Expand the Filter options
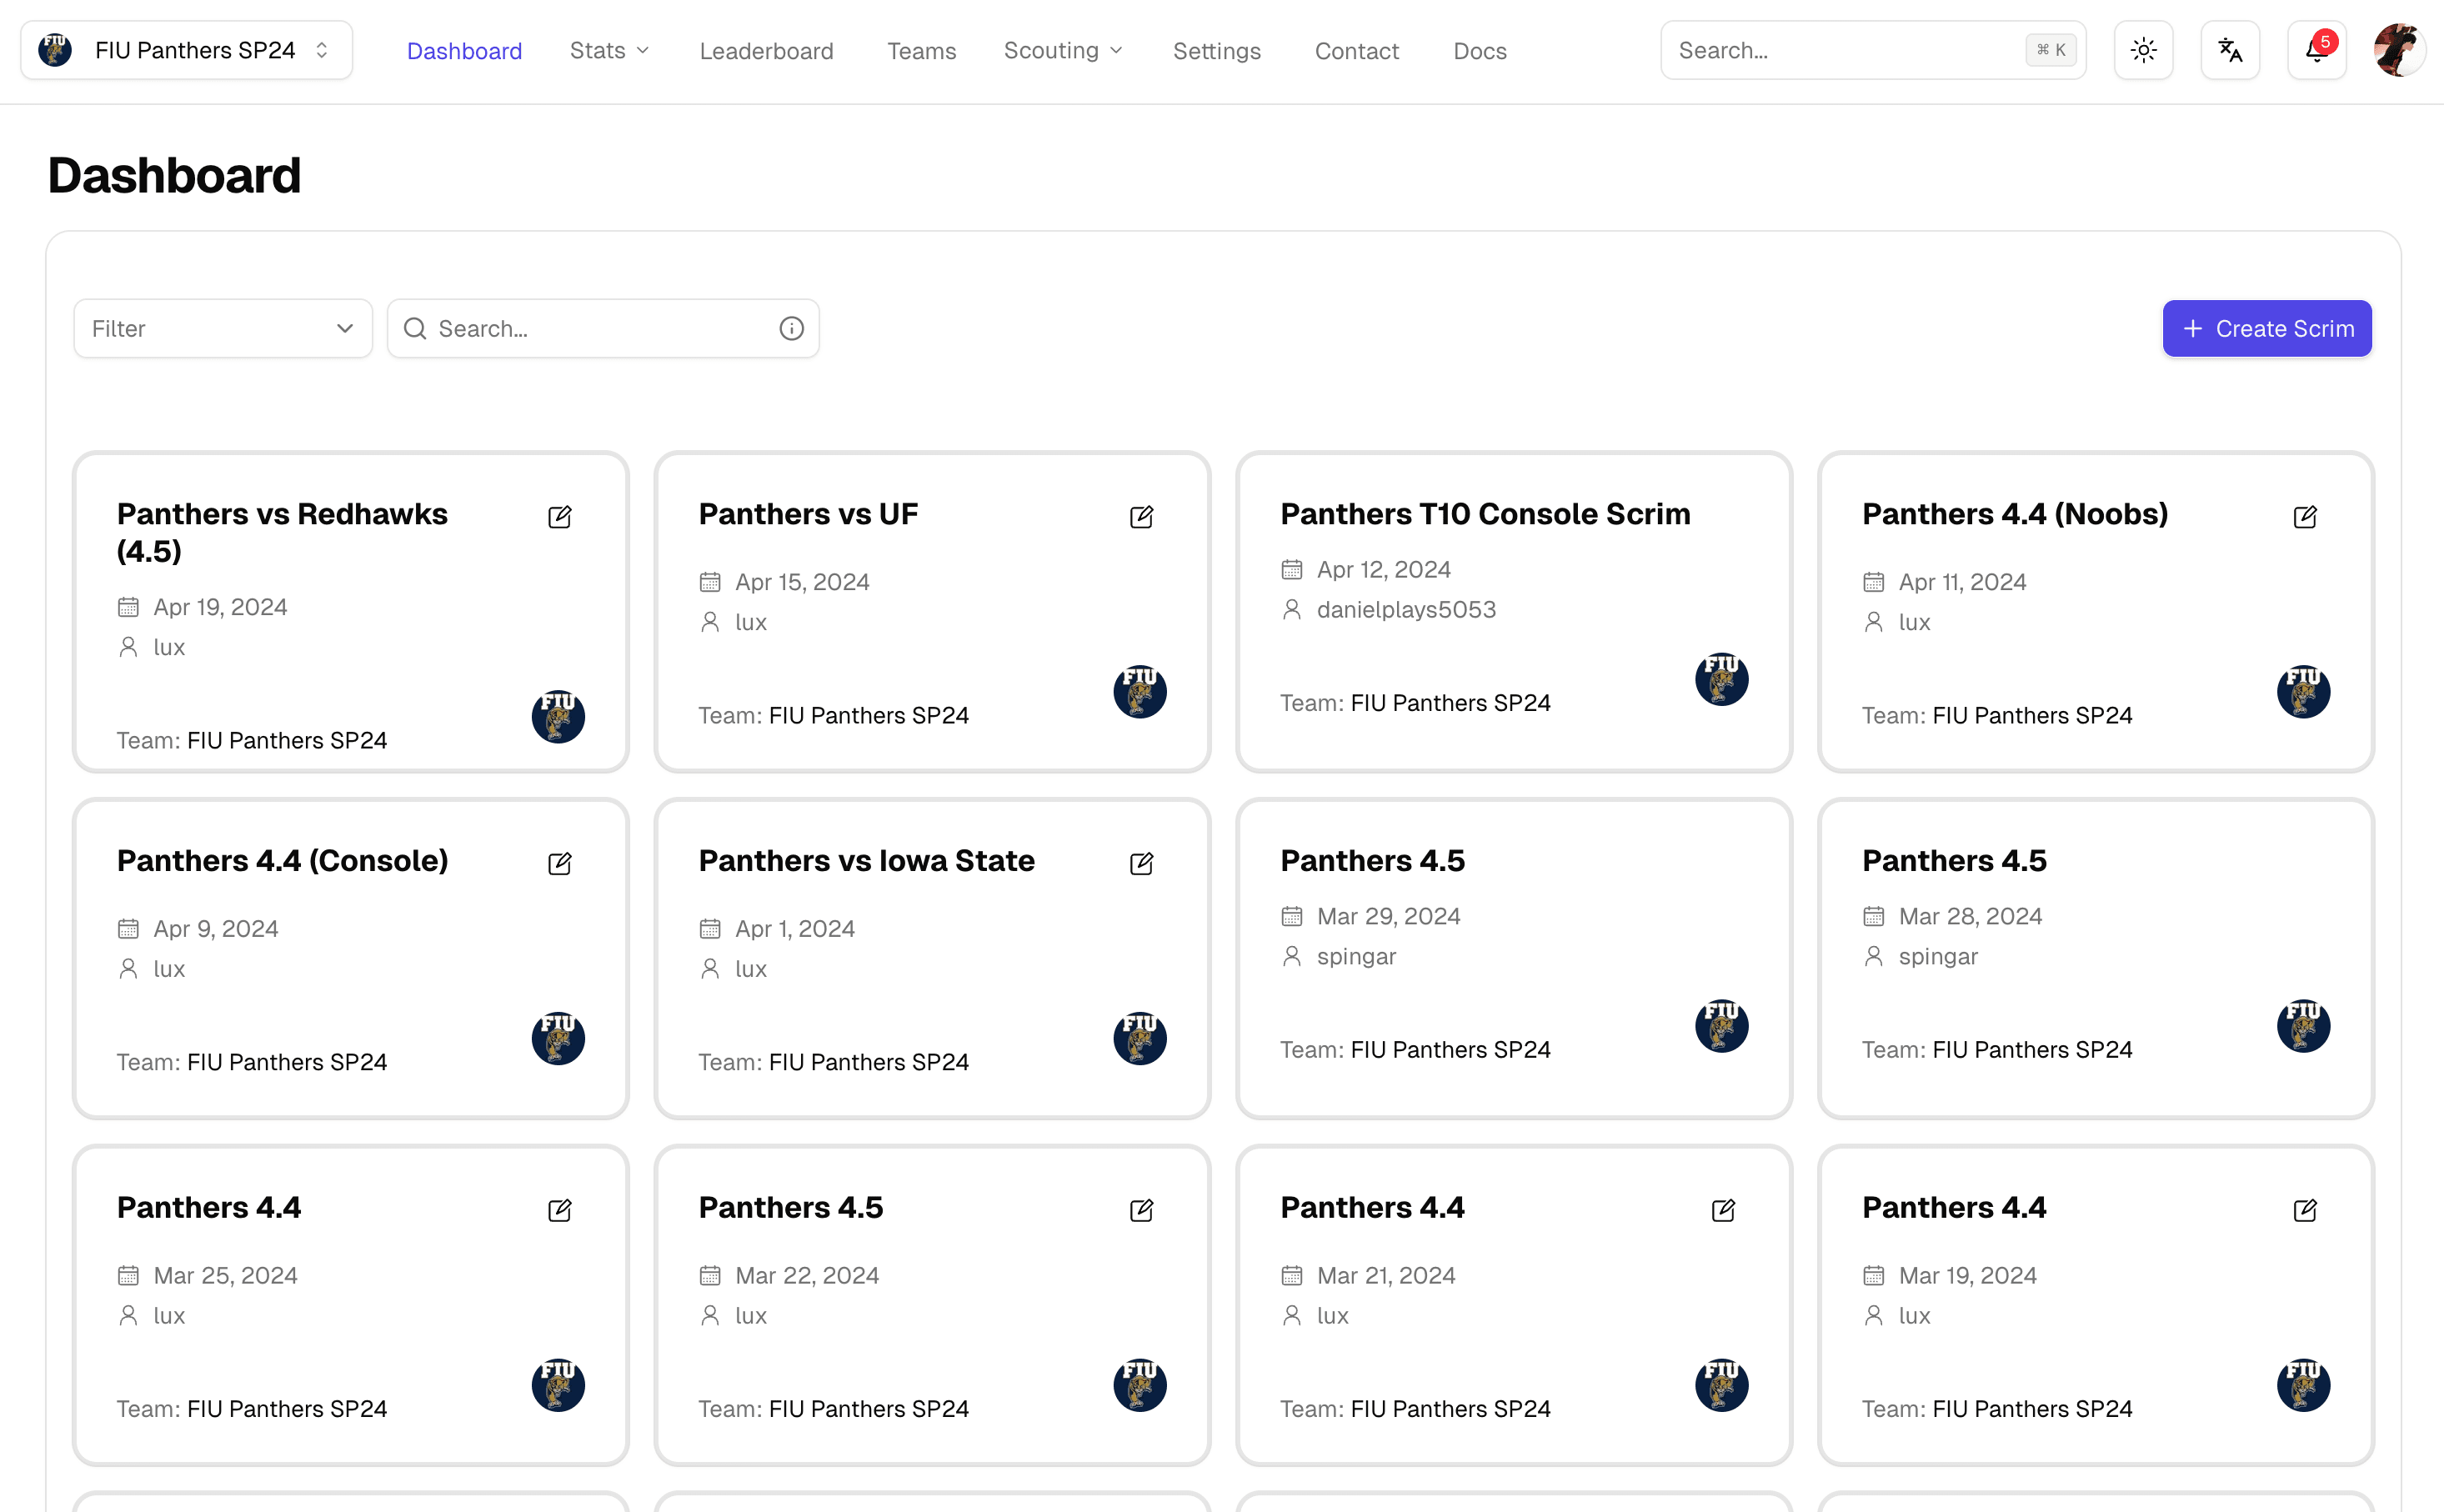Viewport: 2444px width, 1512px height. pos(222,328)
